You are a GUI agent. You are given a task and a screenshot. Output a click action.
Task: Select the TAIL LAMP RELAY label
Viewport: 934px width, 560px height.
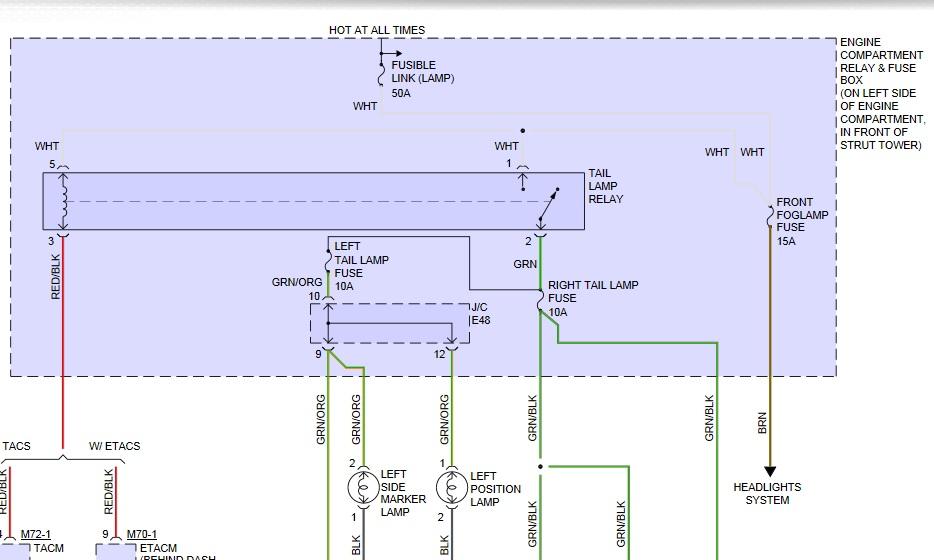[605, 186]
